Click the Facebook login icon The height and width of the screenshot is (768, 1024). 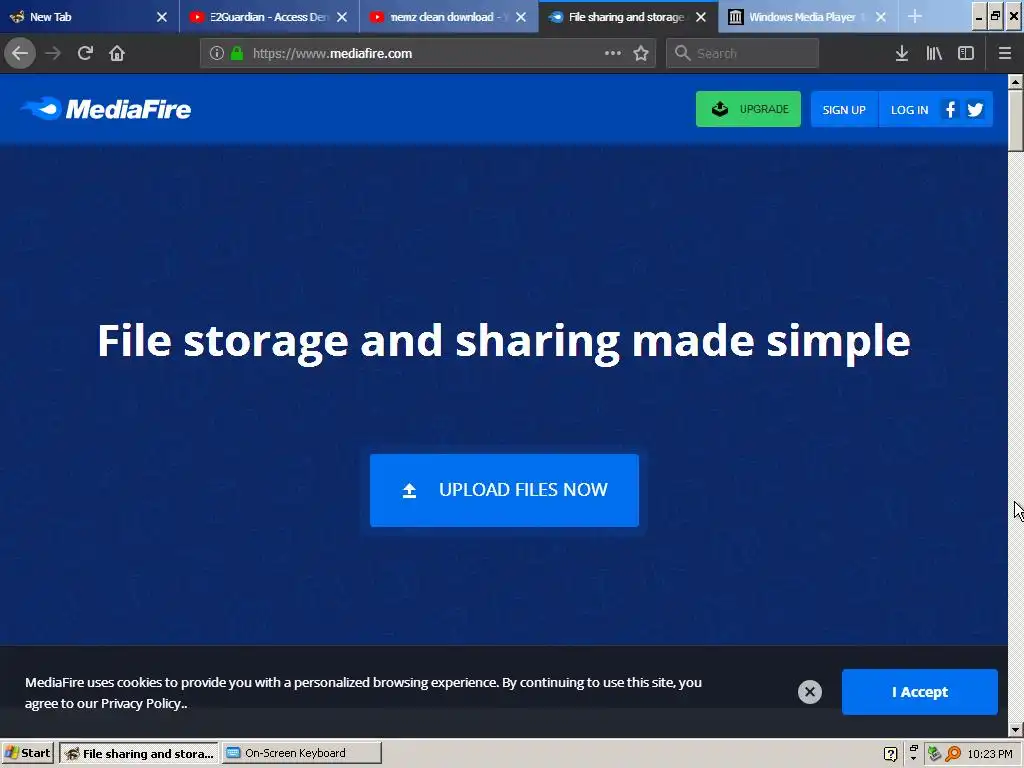click(x=950, y=109)
